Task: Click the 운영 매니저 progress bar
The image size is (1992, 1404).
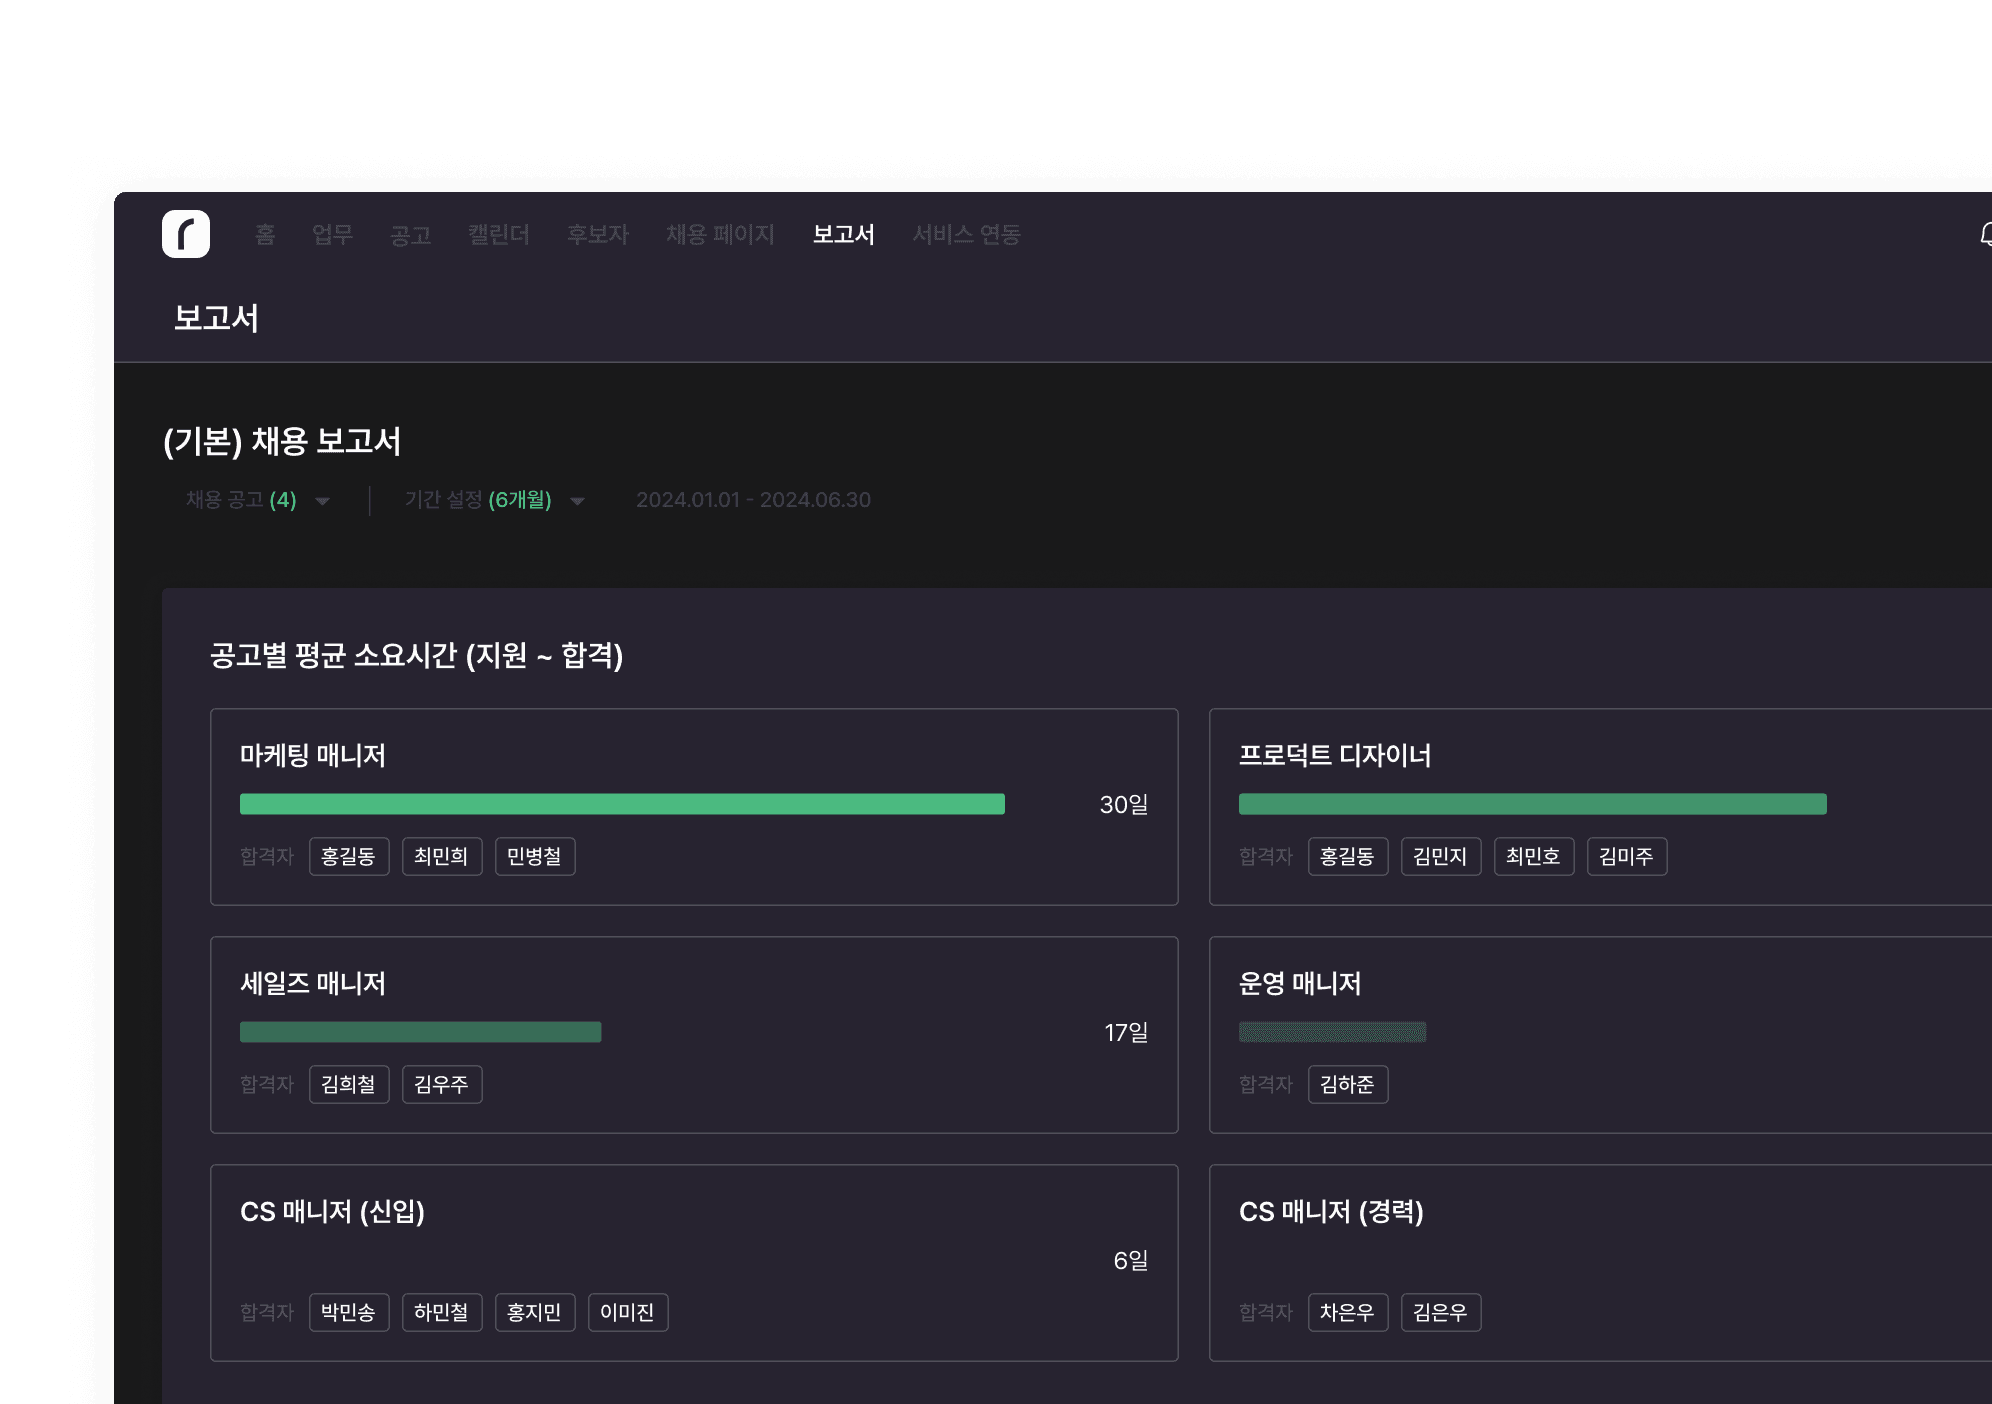Action: coord(1332,1032)
